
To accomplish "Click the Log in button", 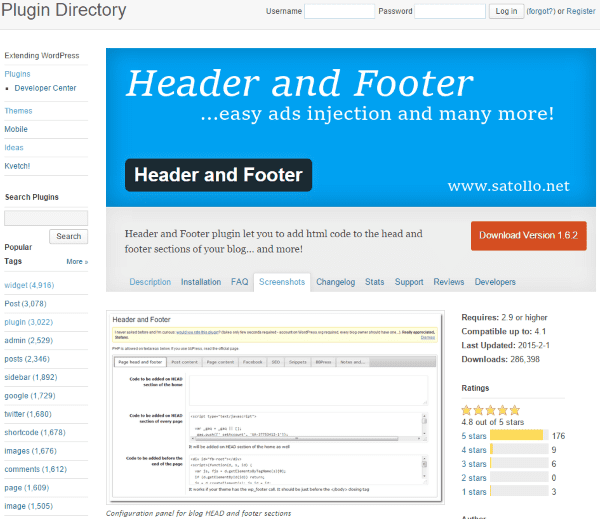I will pyautogui.click(x=506, y=11).
